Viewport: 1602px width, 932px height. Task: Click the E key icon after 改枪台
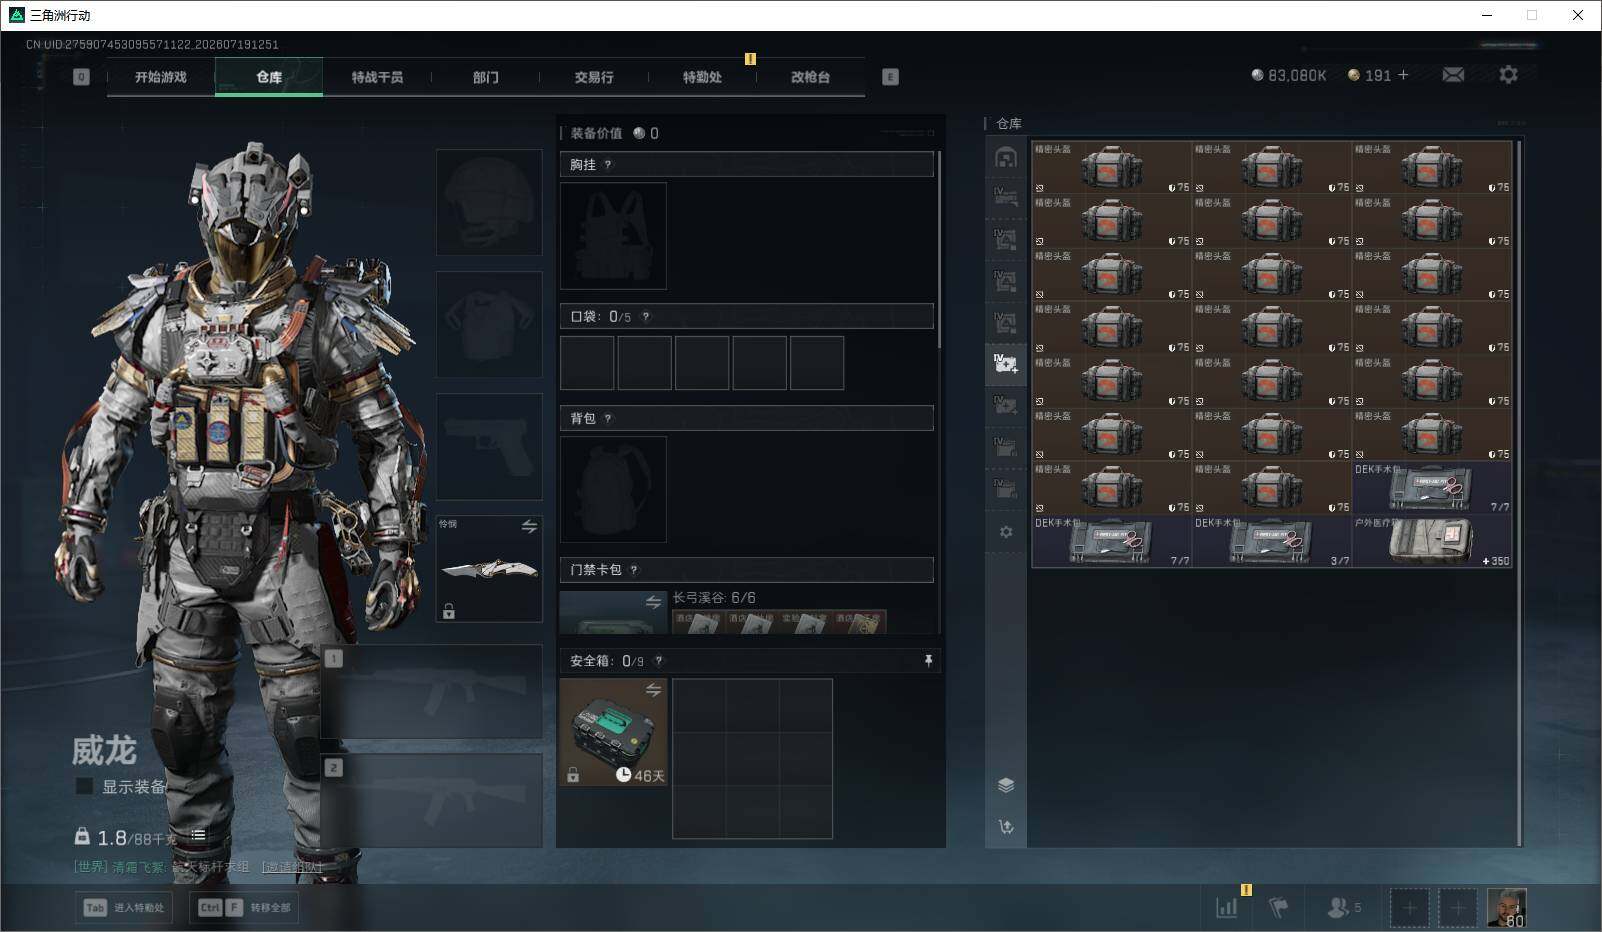[890, 77]
